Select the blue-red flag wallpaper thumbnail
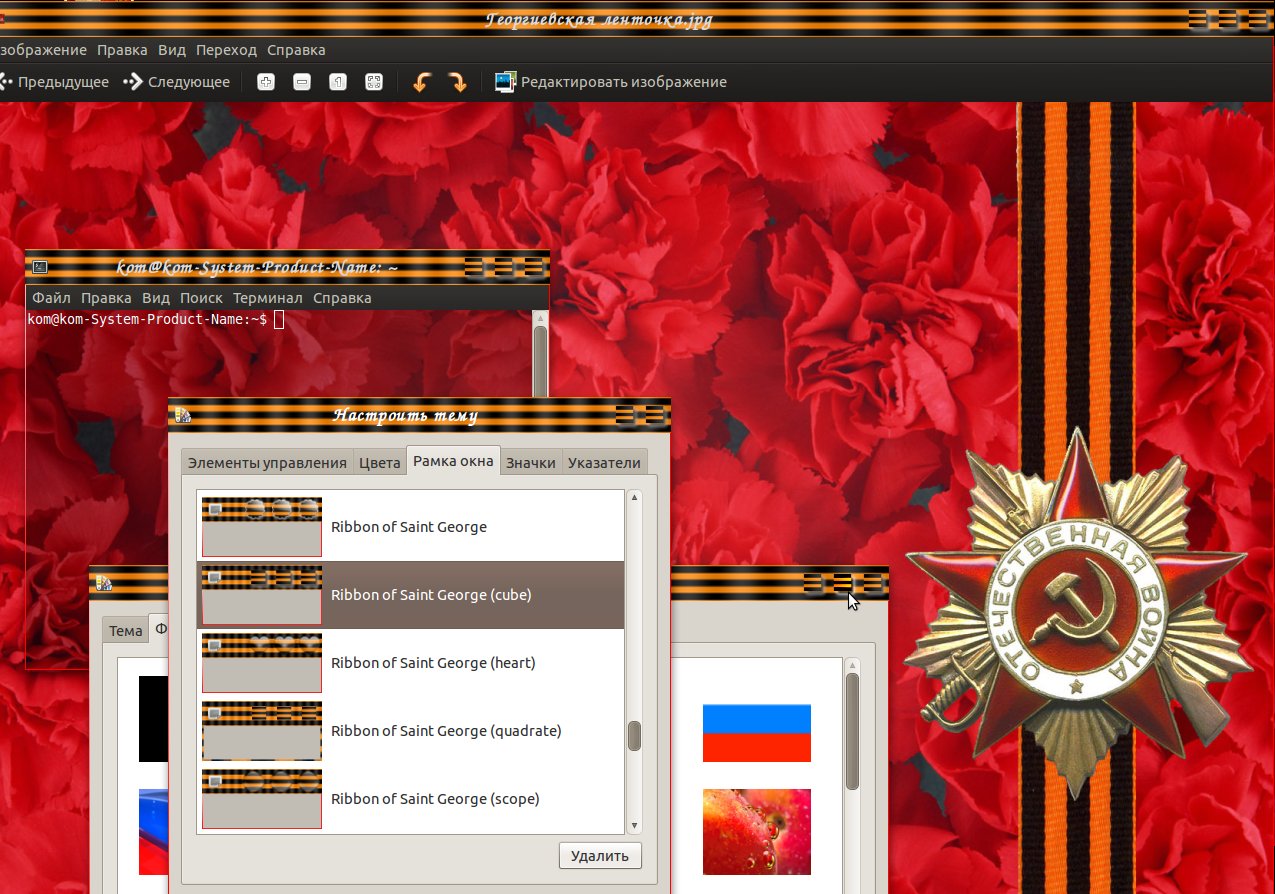 coord(757,733)
